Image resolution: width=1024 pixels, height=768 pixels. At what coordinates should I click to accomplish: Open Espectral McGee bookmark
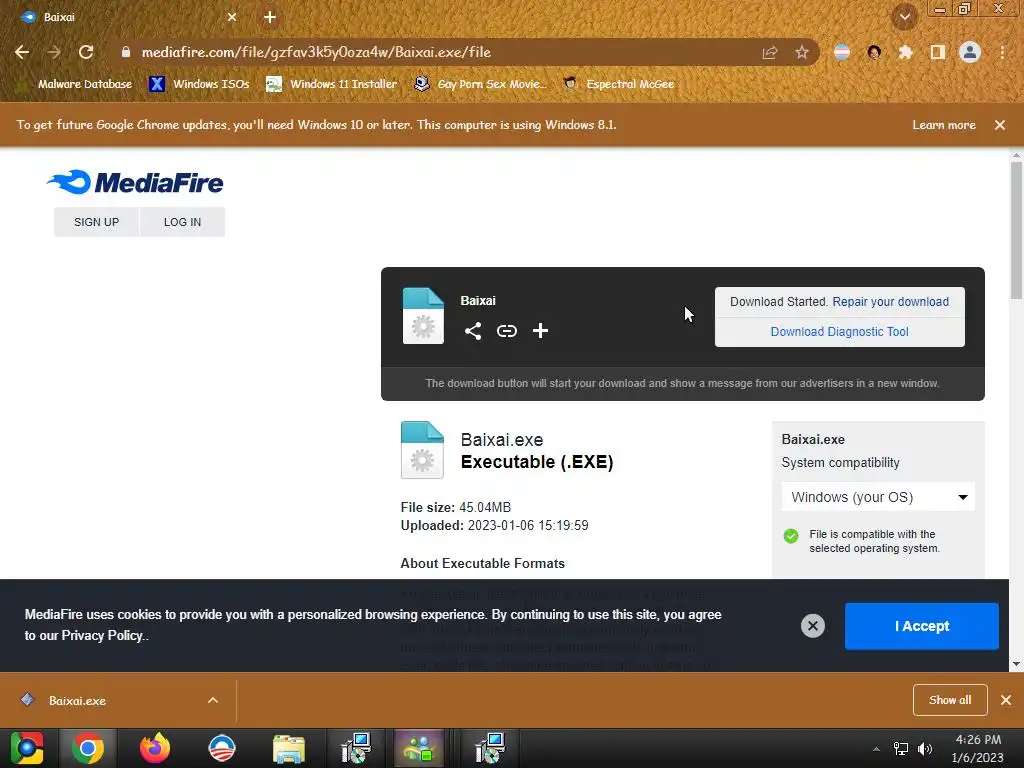pos(619,84)
